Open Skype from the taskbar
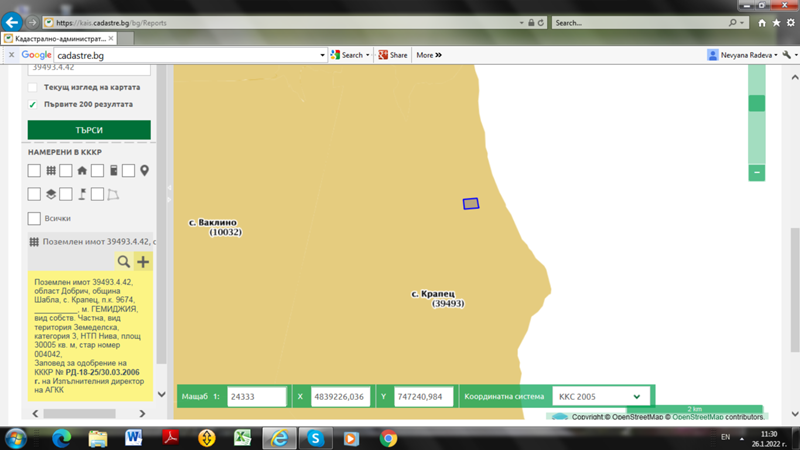 [x=315, y=438]
